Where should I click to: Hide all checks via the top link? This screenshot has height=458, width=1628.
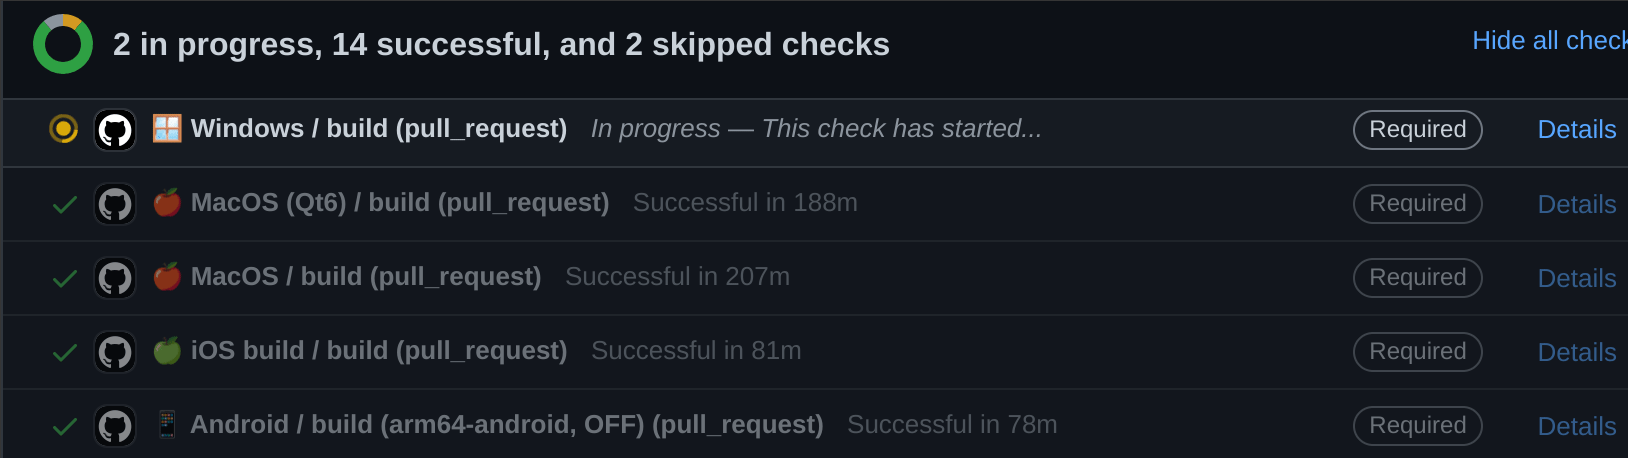click(x=1548, y=41)
